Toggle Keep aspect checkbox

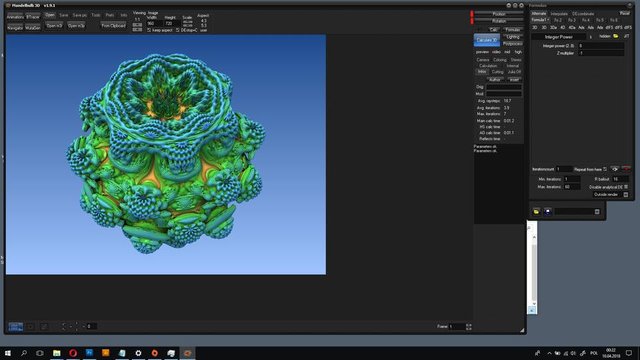(x=149, y=30)
